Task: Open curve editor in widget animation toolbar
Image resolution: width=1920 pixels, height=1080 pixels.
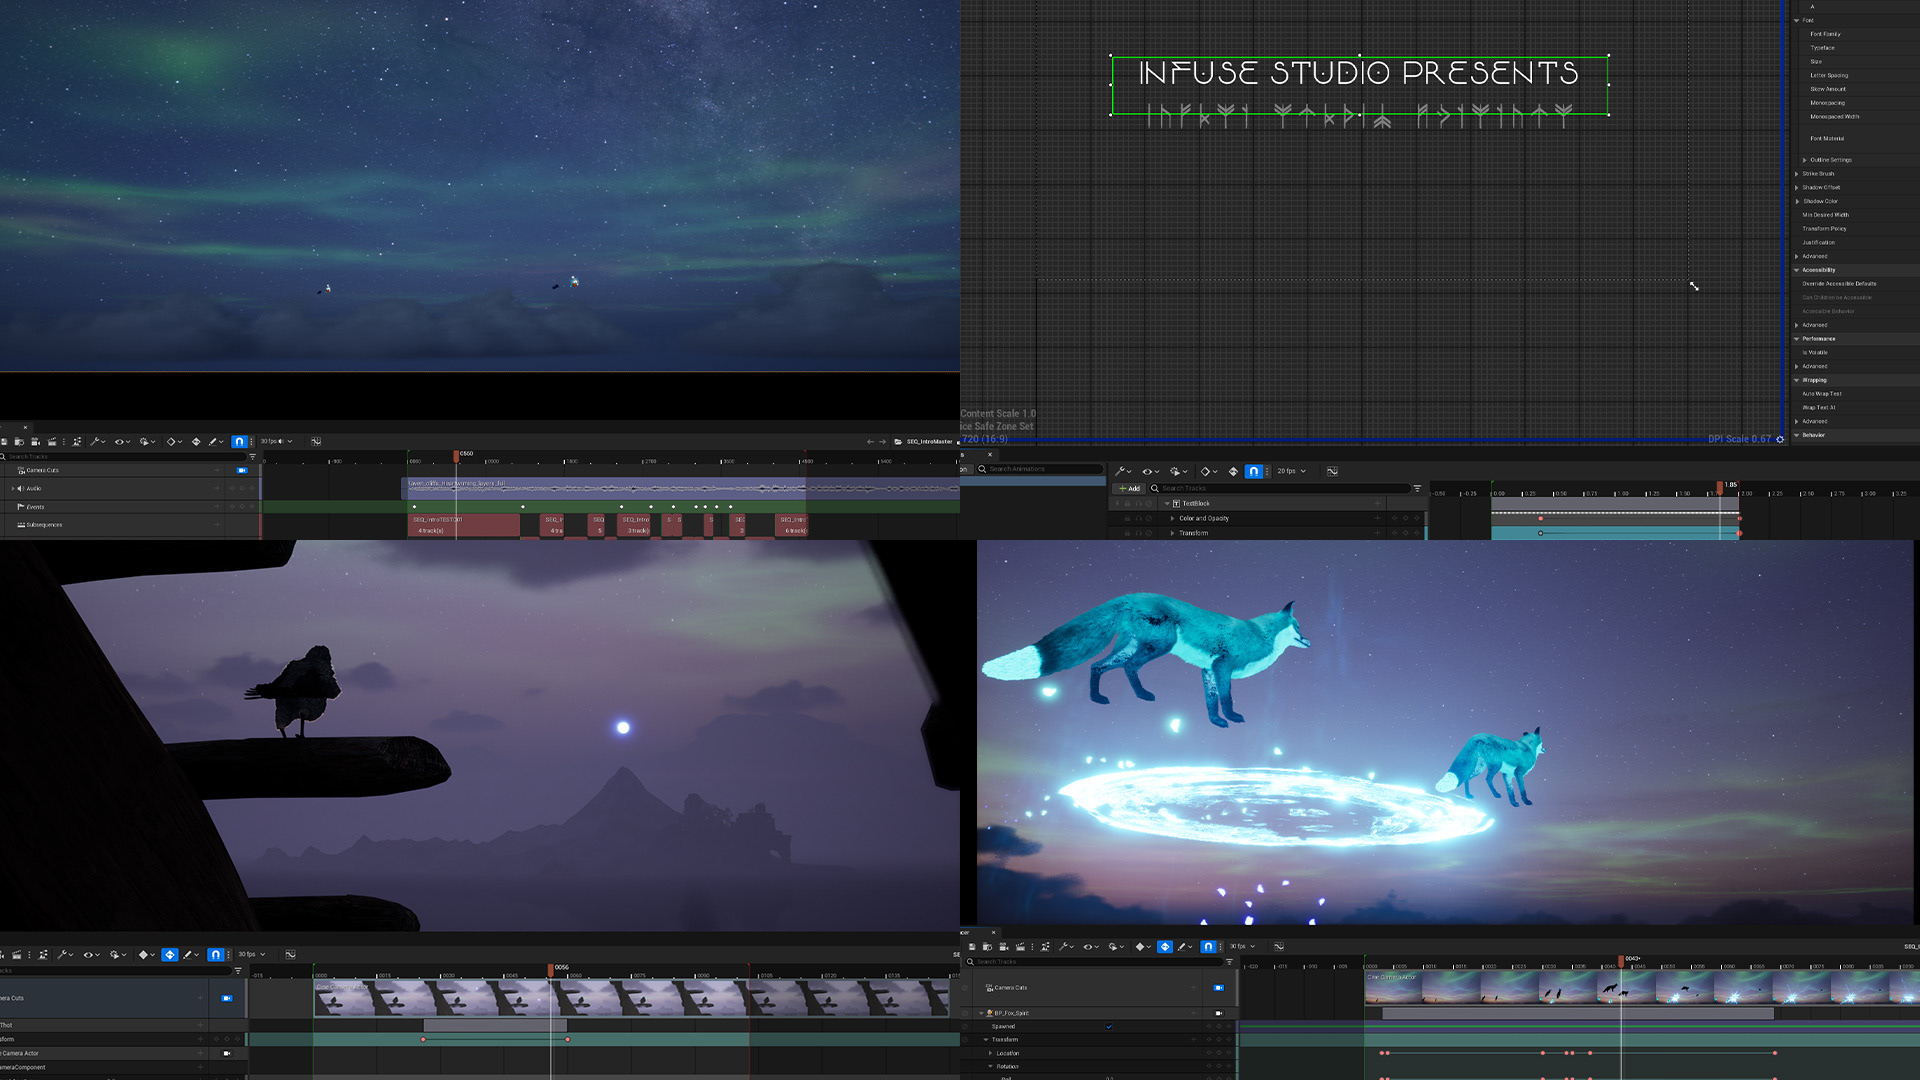Action: coord(1332,471)
